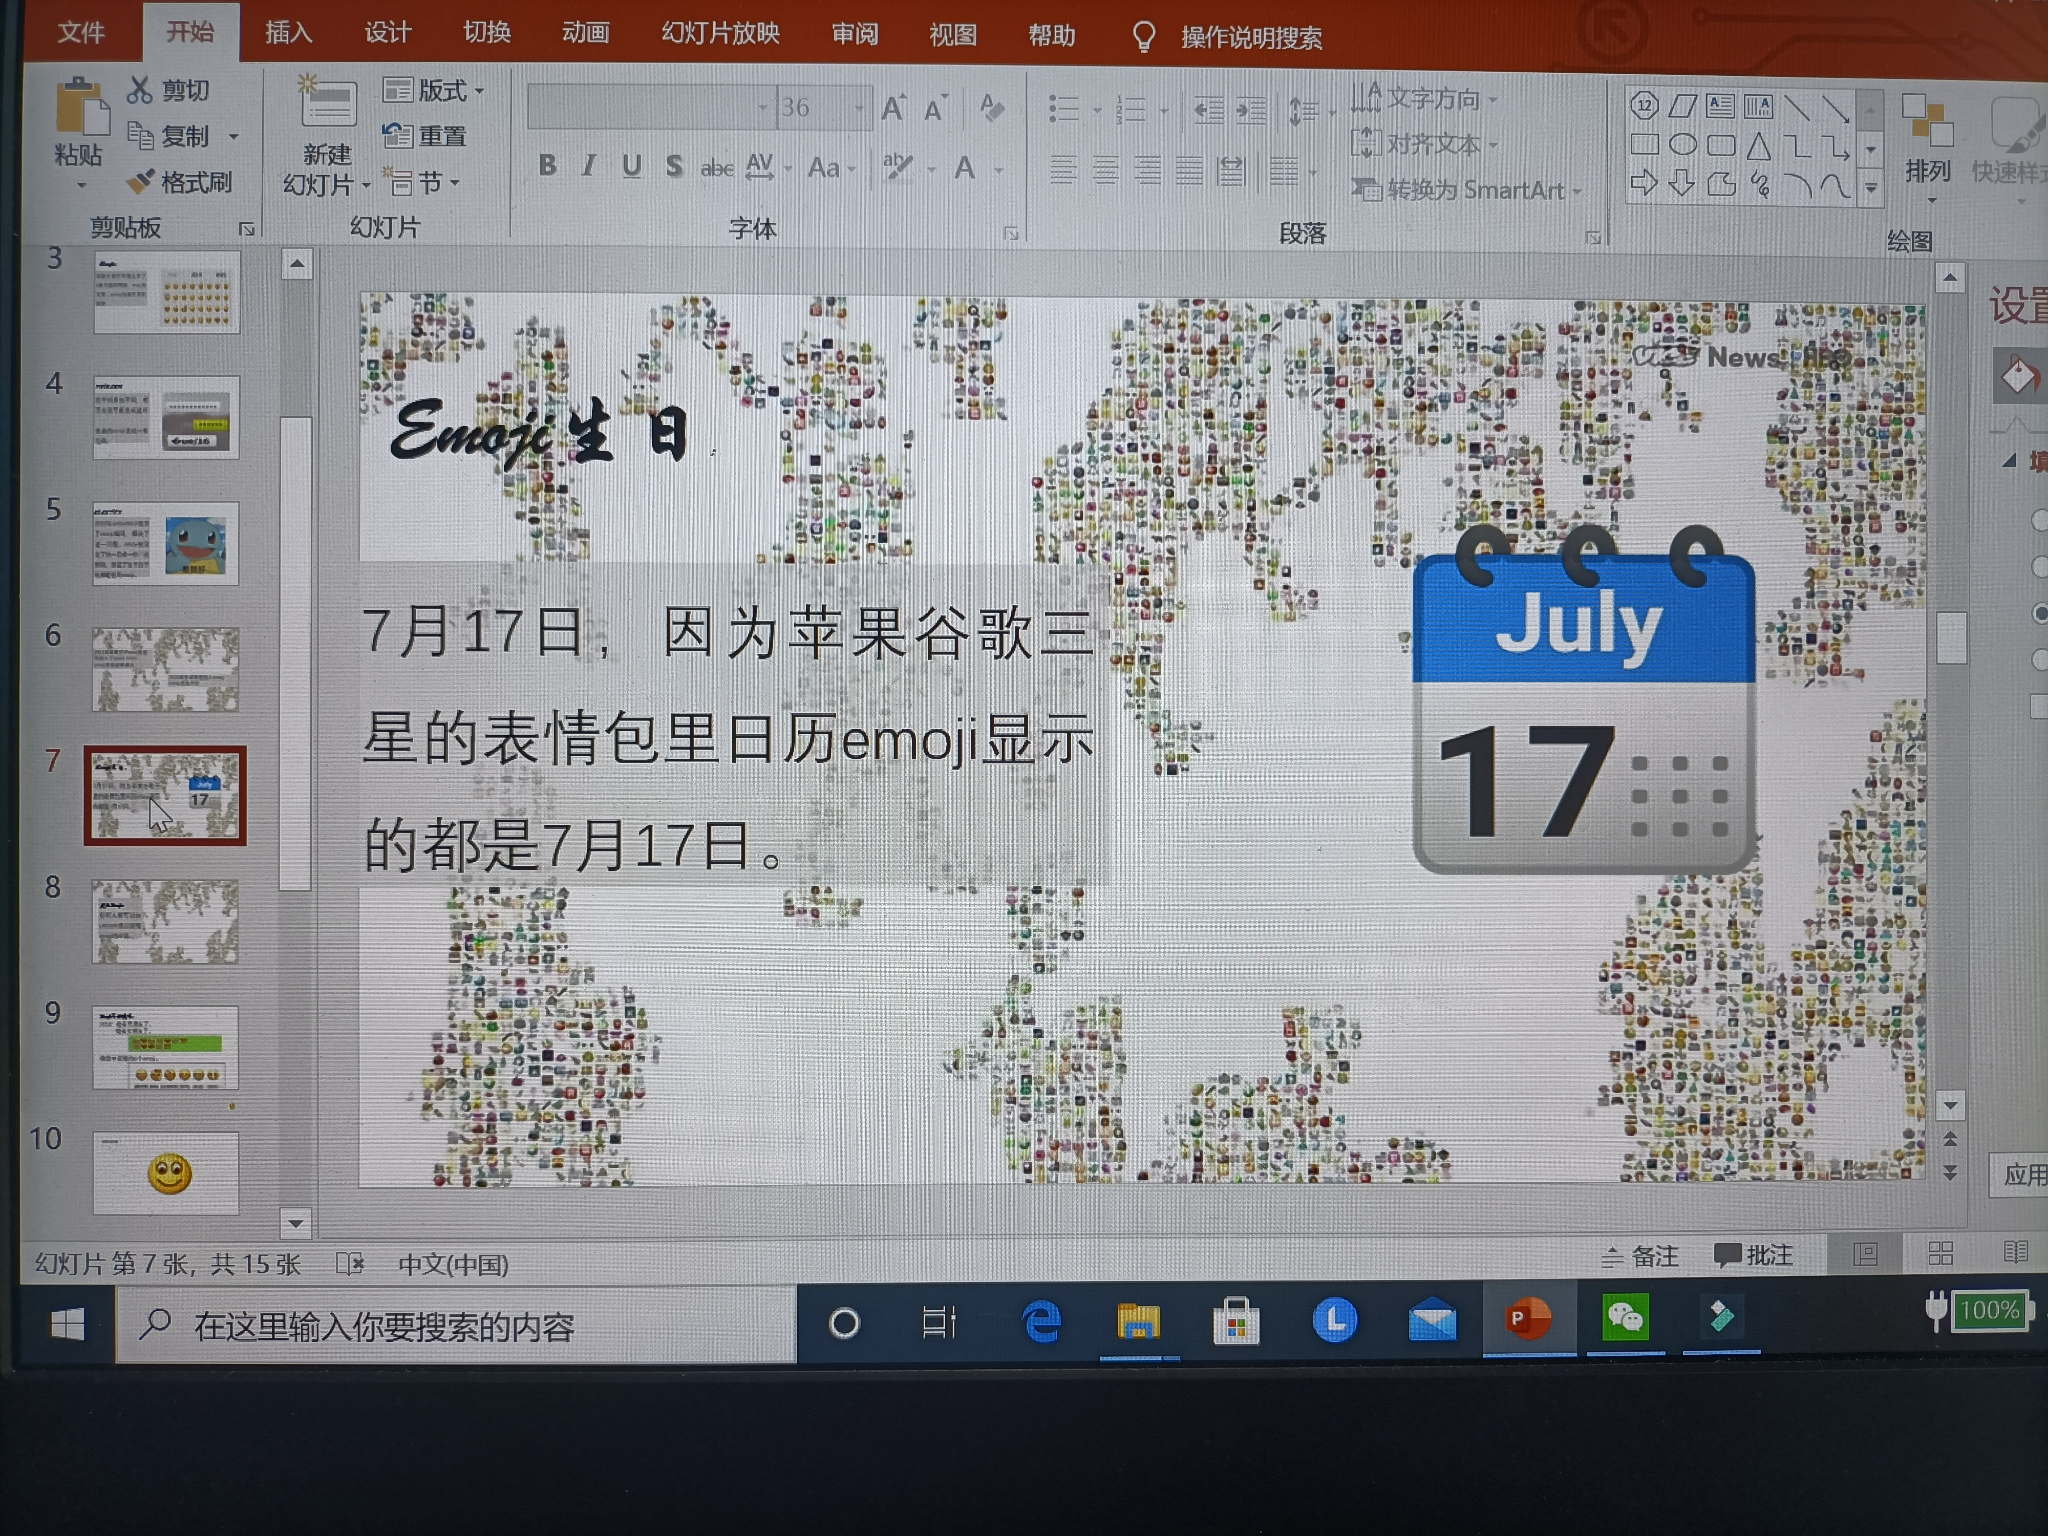The height and width of the screenshot is (1536, 2048).
Task: Click Increase Font Size icon
Action: 893,108
